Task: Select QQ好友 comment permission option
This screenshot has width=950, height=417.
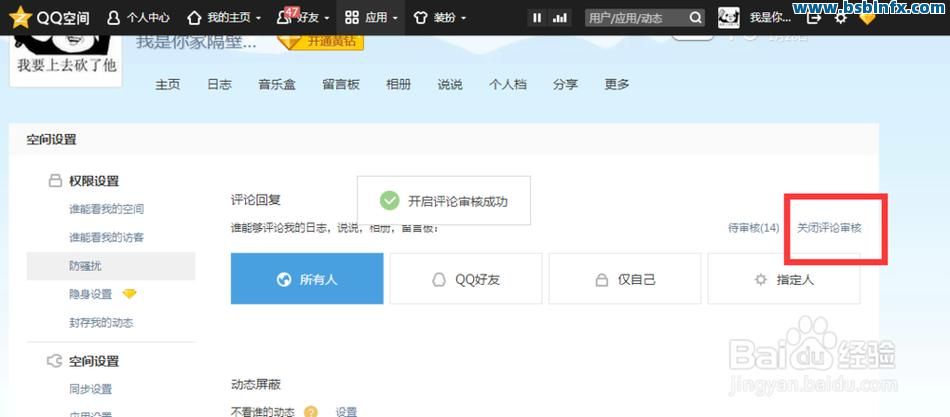Action: pyautogui.click(x=466, y=279)
